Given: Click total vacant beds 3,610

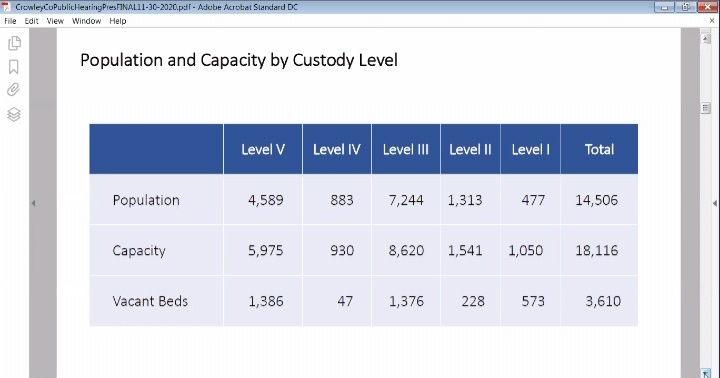Looking at the screenshot, I should pos(603,301).
